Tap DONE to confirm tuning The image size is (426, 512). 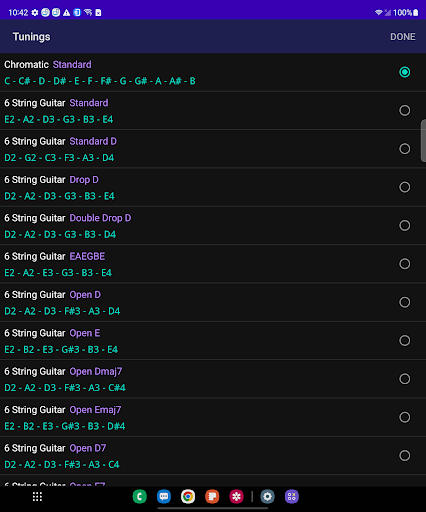click(x=403, y=37)
